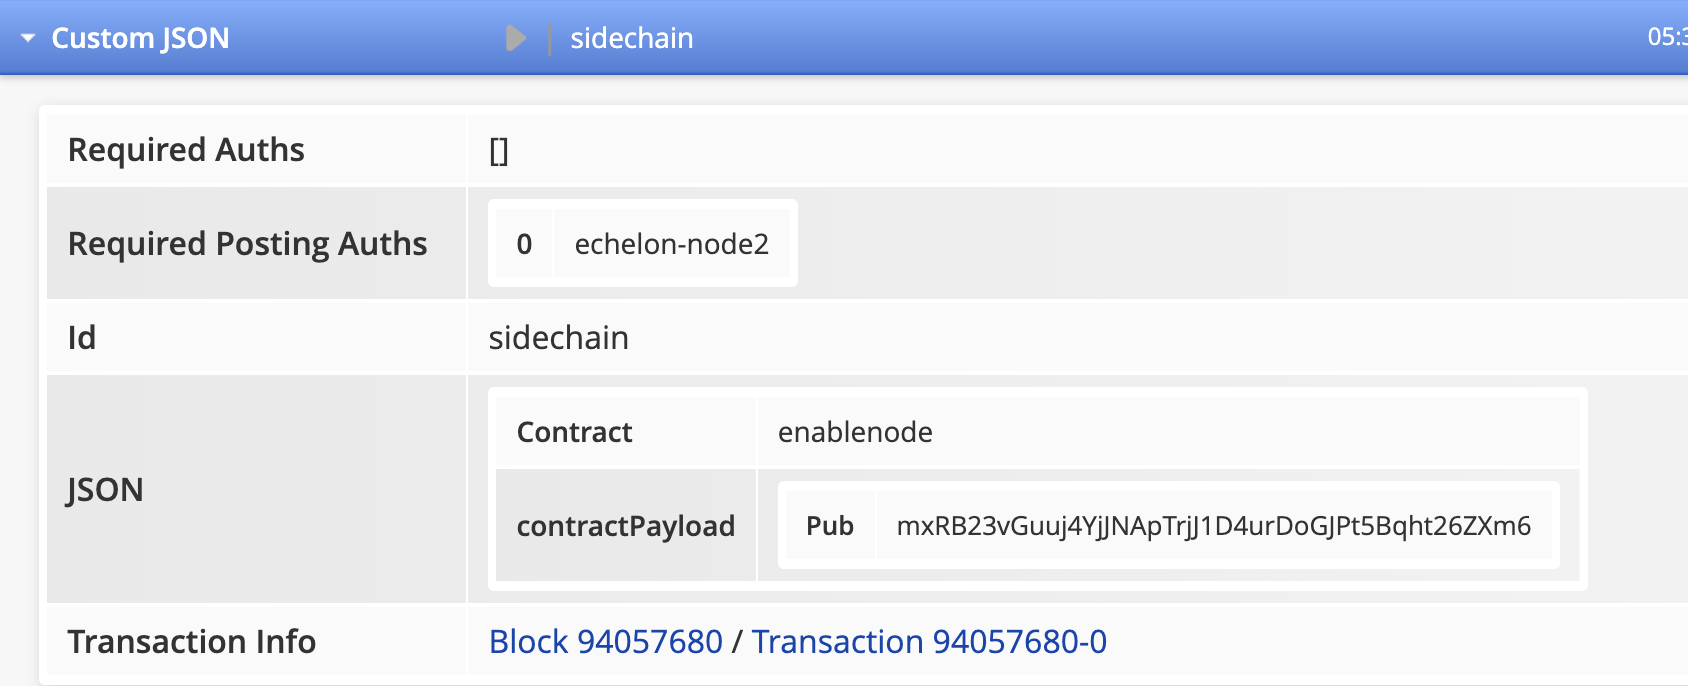Collapse the Custom JSON operation panel

[x=28, y=38]
